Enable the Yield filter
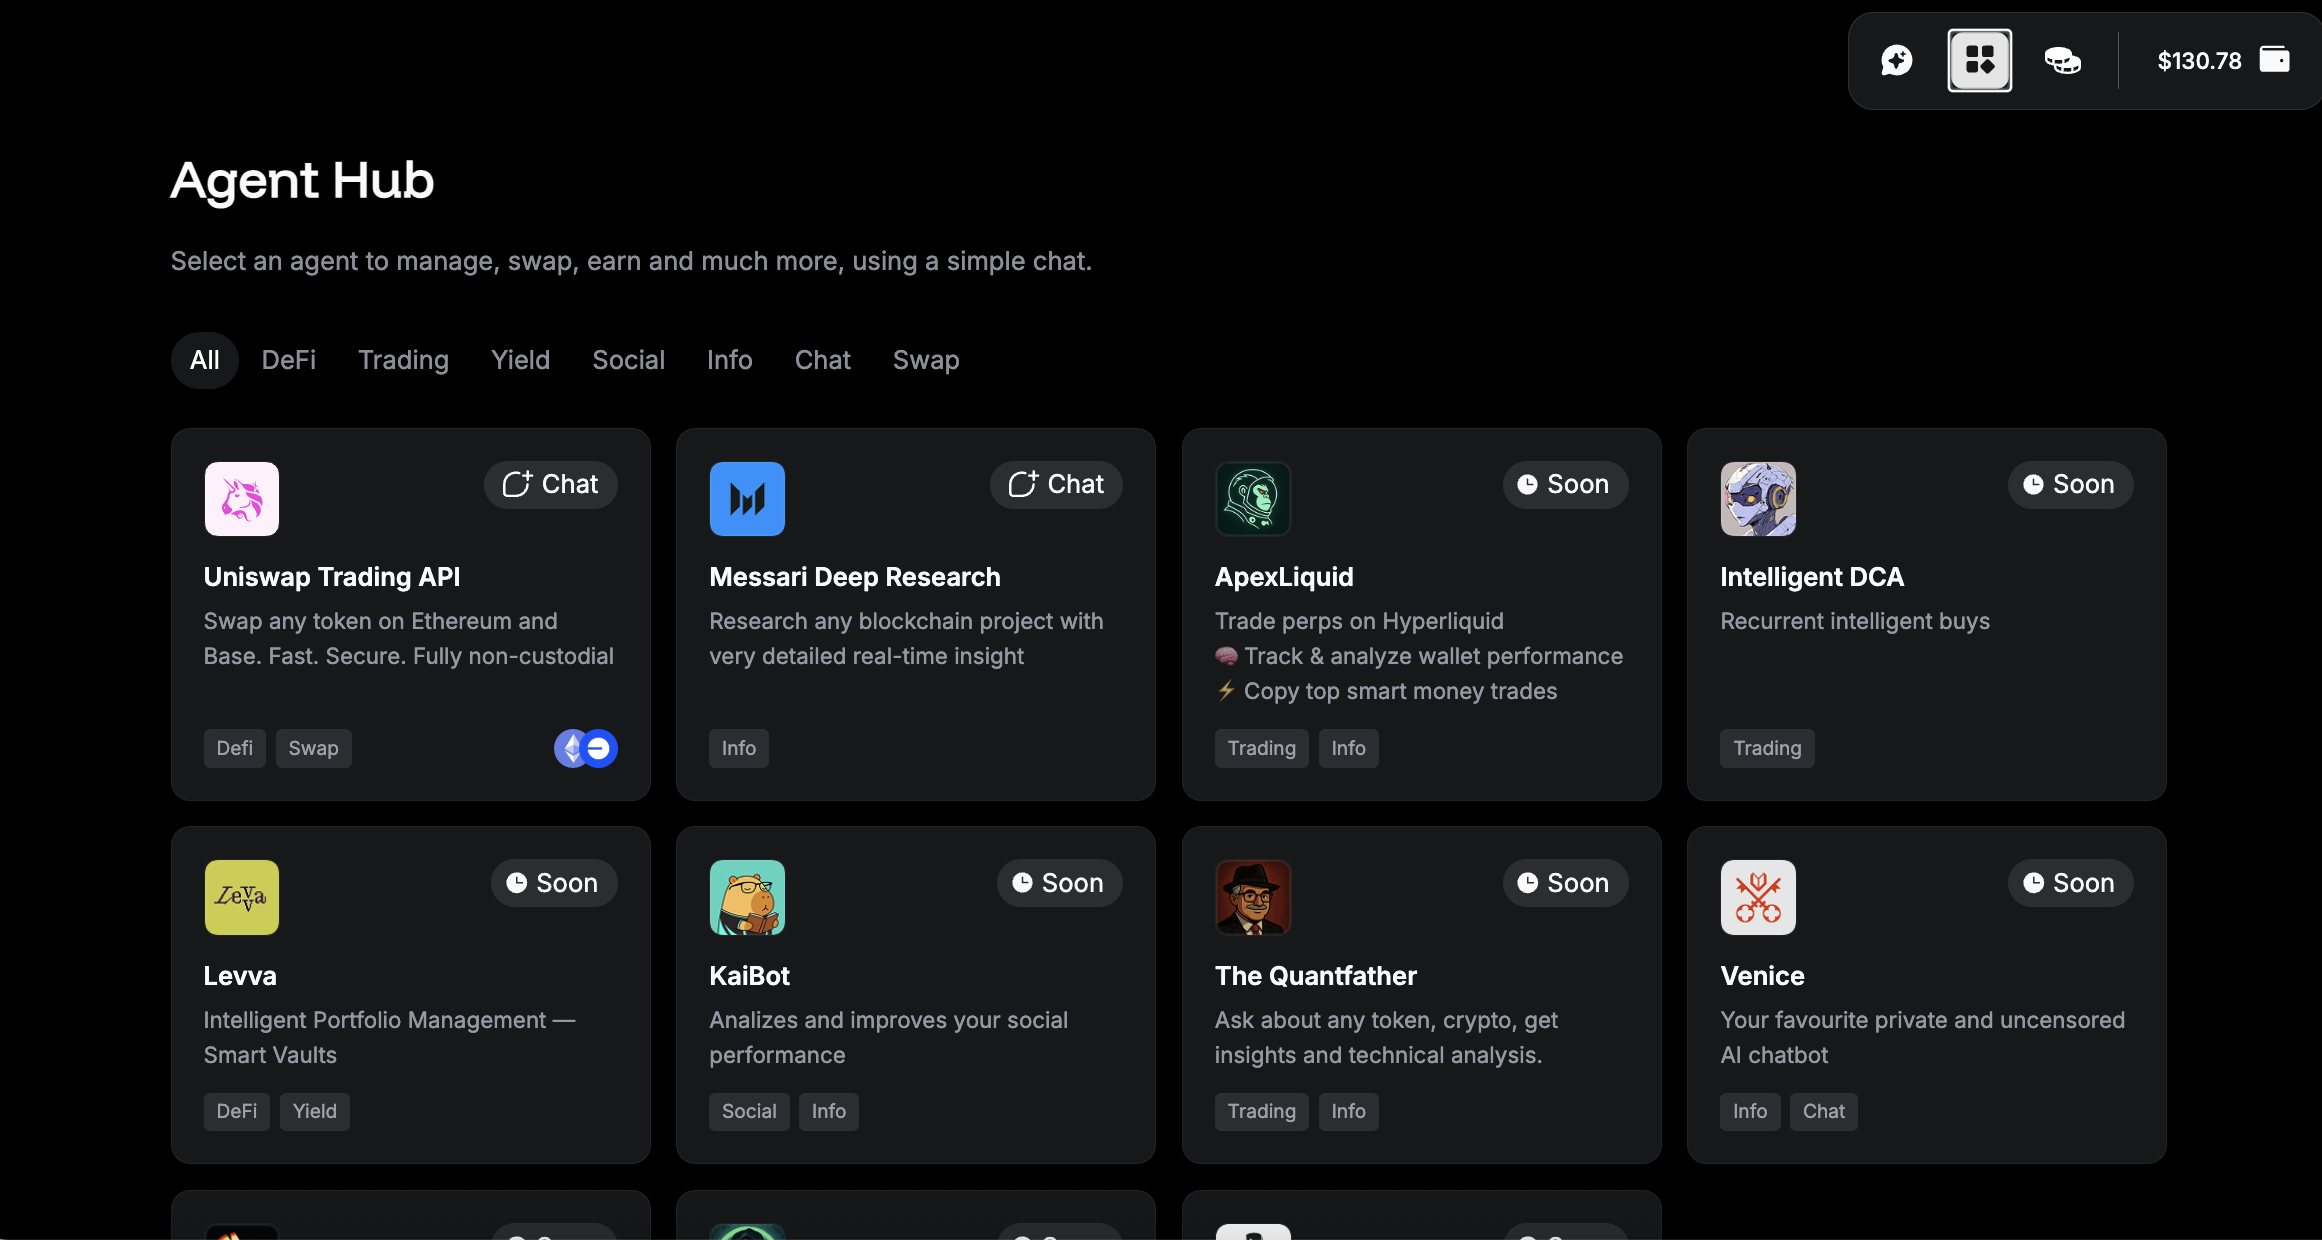The image size is (2322, 1240). pos(520,360)
